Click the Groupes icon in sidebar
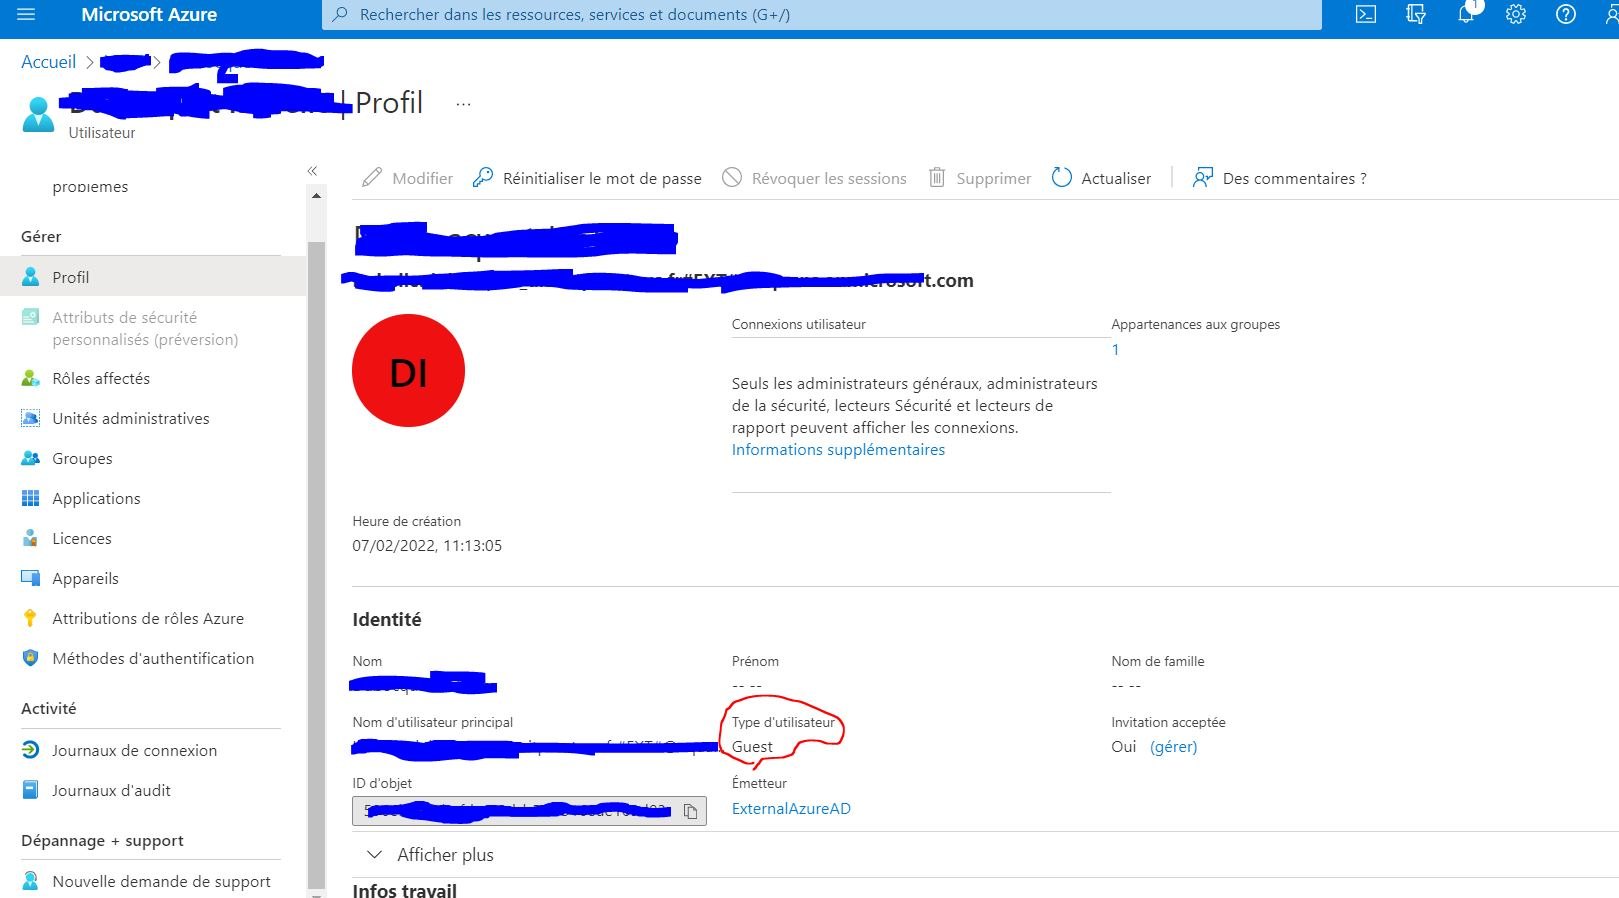Viewport: 1619px width, 898px height. pyautogui.click(x=31, y=458)
